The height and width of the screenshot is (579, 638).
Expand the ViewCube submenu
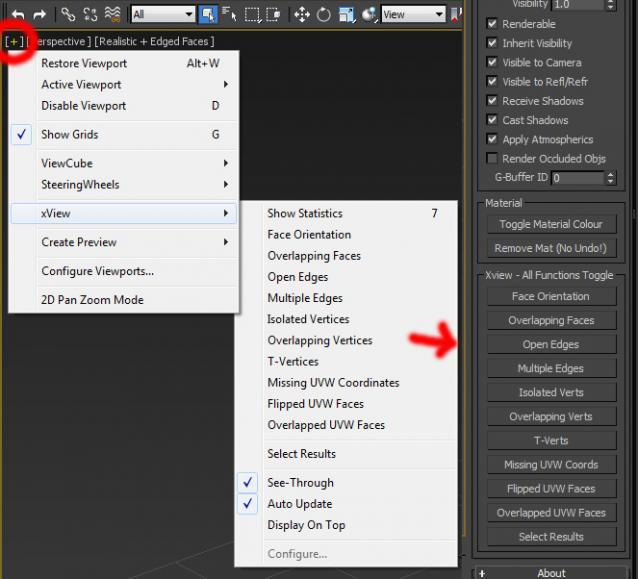(x=124, y=164)
